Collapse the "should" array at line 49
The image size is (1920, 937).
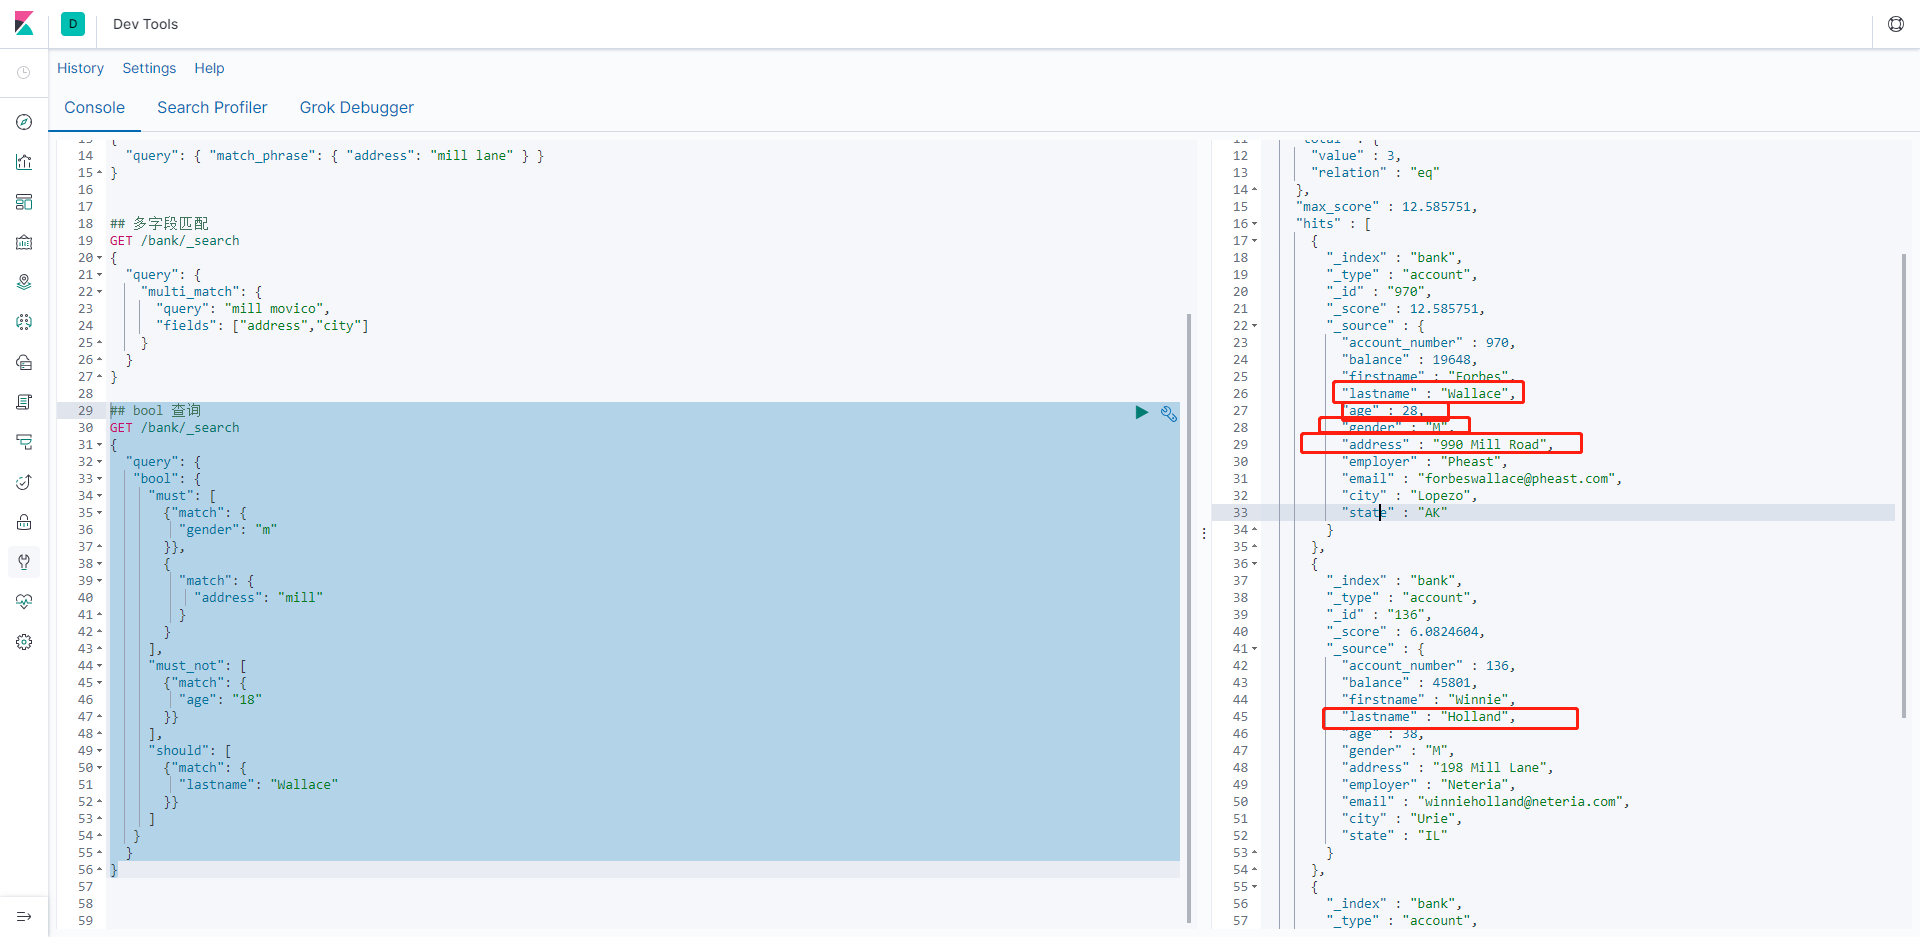[x=99, y=751]
